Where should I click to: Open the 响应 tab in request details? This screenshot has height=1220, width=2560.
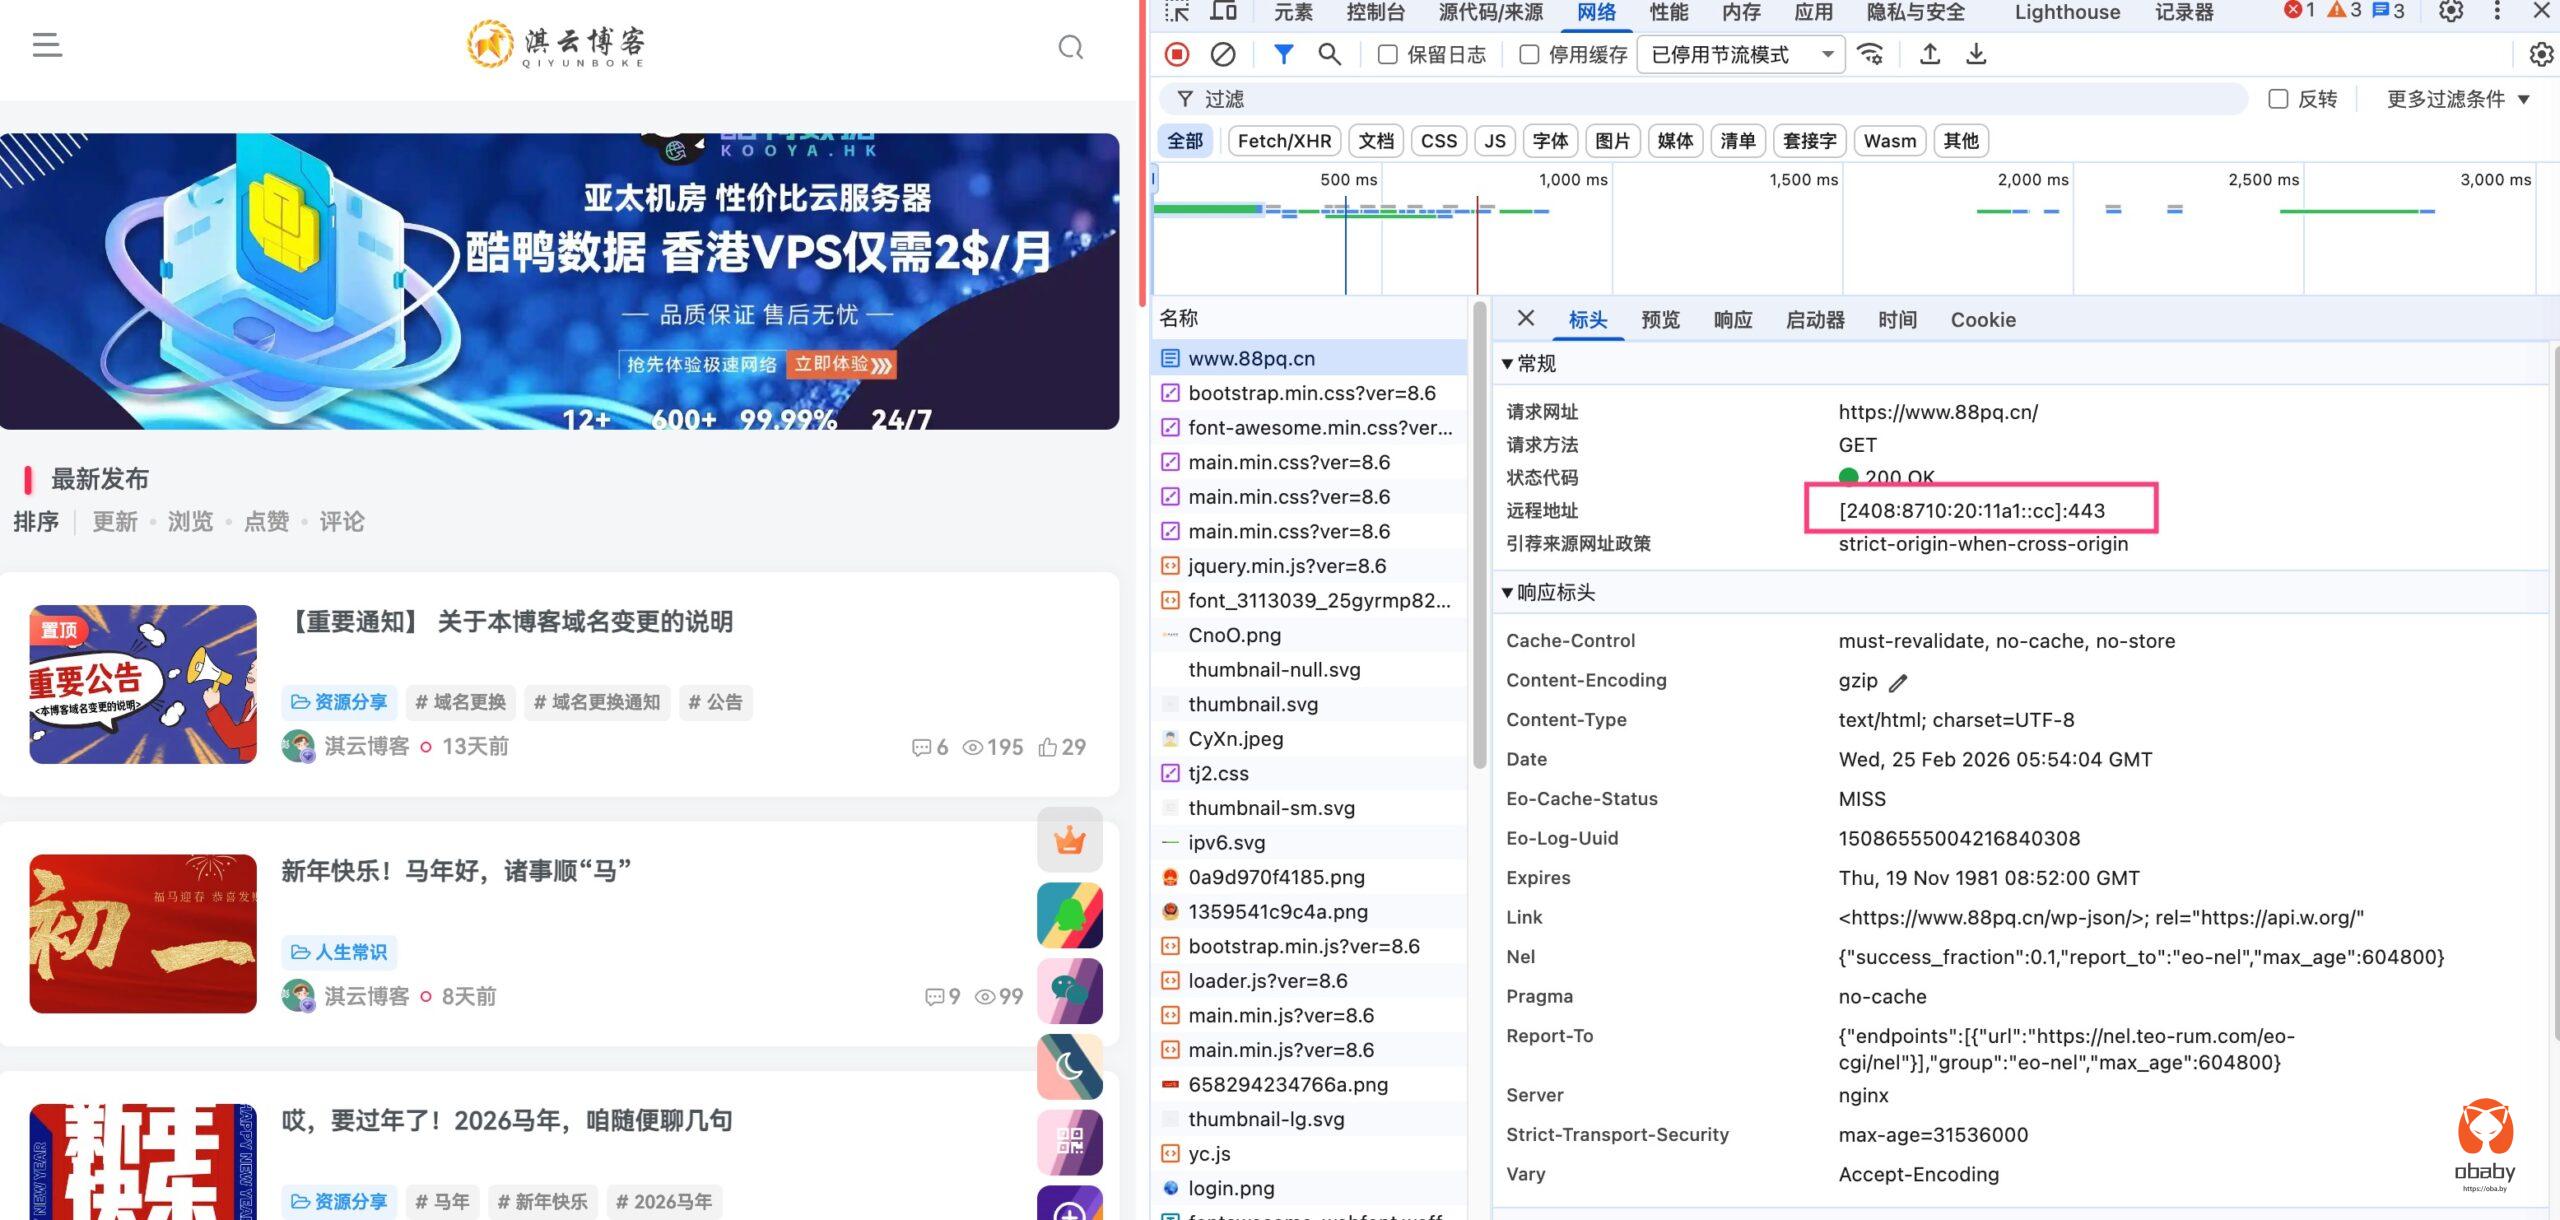pos(1732,320)
